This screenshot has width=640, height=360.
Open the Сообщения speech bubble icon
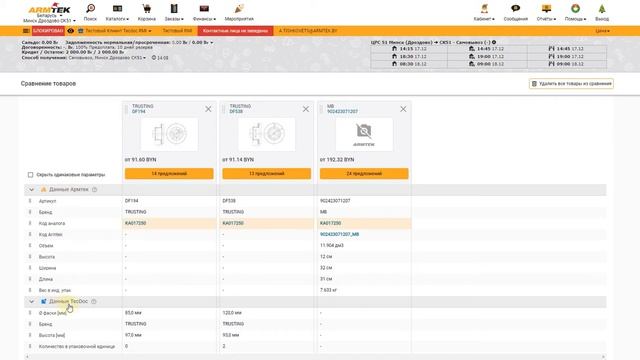(516, 9)
